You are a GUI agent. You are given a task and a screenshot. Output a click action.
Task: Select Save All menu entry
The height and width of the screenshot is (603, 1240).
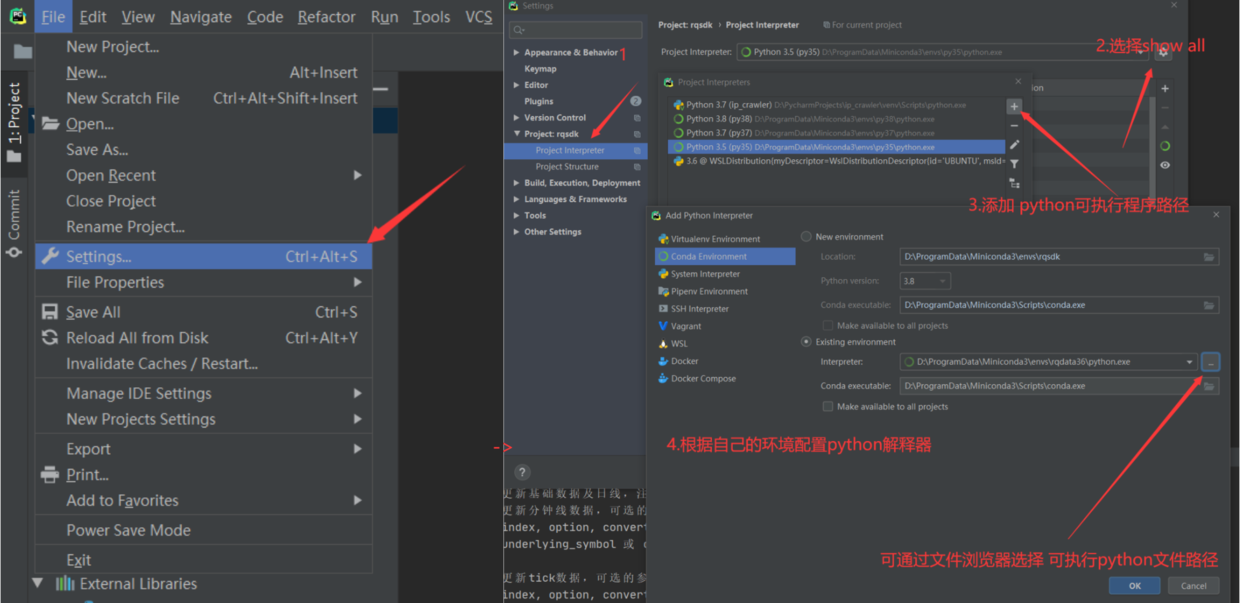tap(204, 312)
